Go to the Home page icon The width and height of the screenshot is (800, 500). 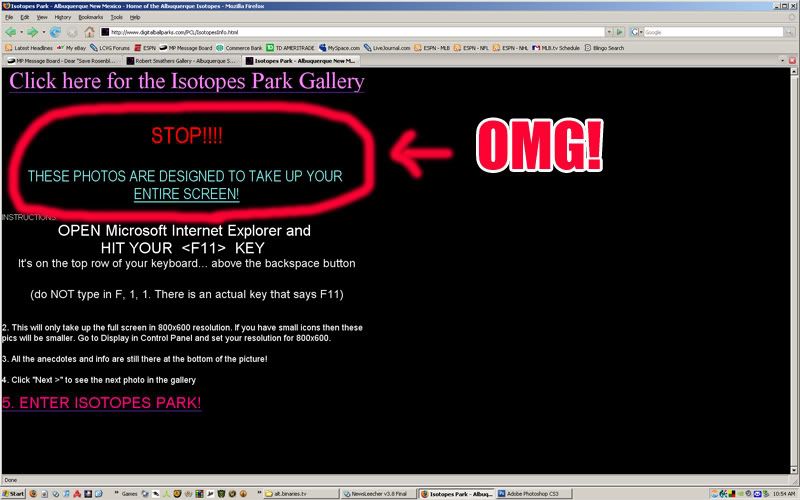(x=90, y=32)
